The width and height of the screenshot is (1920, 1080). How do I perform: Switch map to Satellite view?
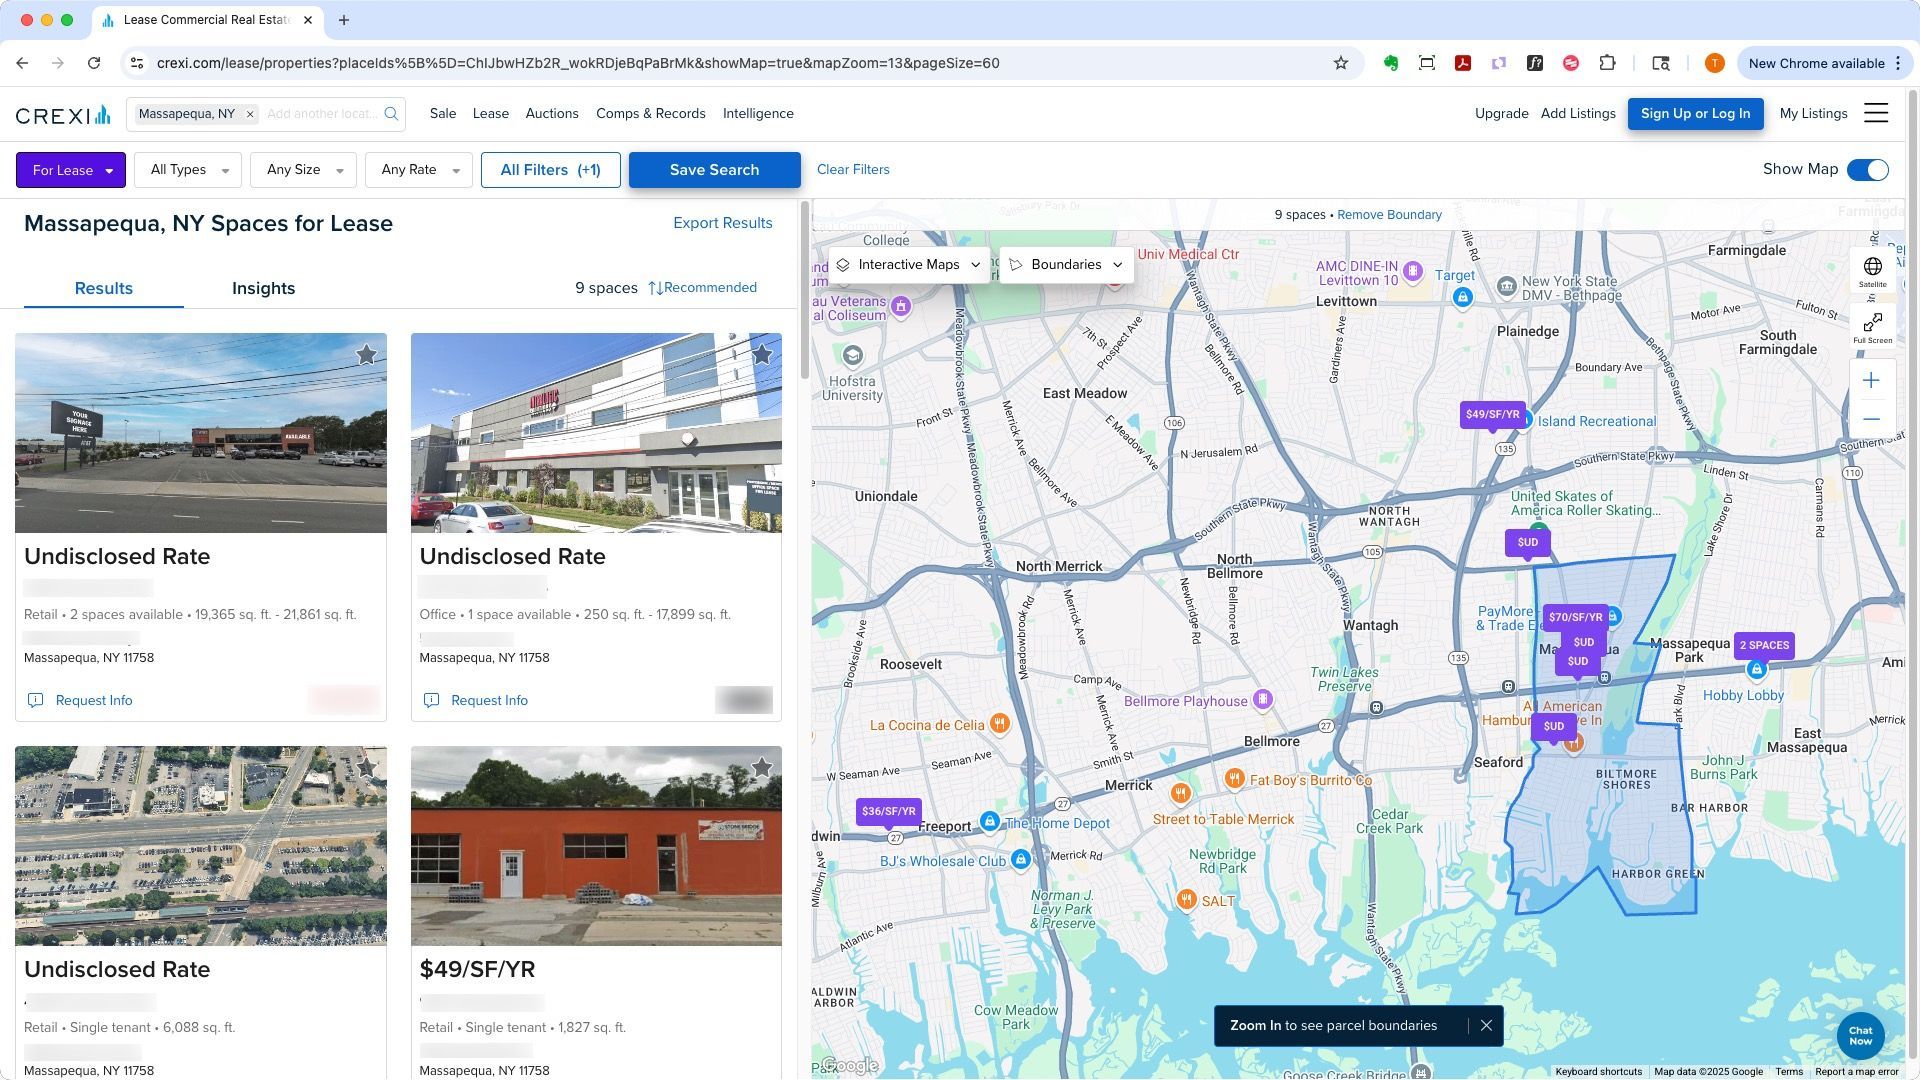pos(1872,270)
